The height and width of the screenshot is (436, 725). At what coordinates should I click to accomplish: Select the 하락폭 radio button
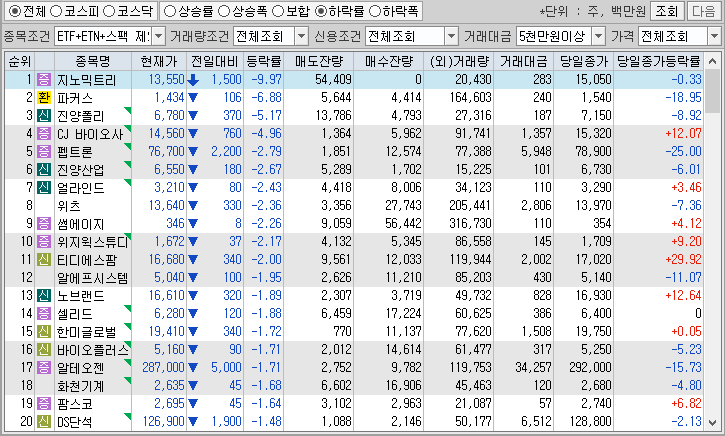(375, 11)
